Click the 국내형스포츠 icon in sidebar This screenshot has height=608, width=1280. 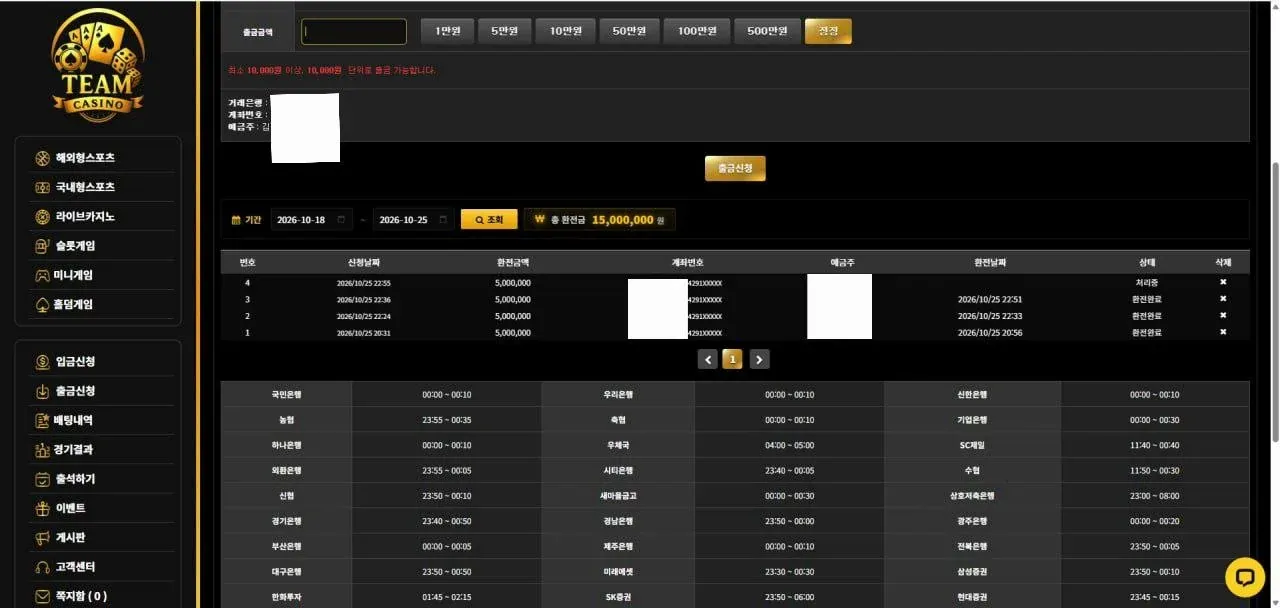pyautogui.click(x=42, y=187)
